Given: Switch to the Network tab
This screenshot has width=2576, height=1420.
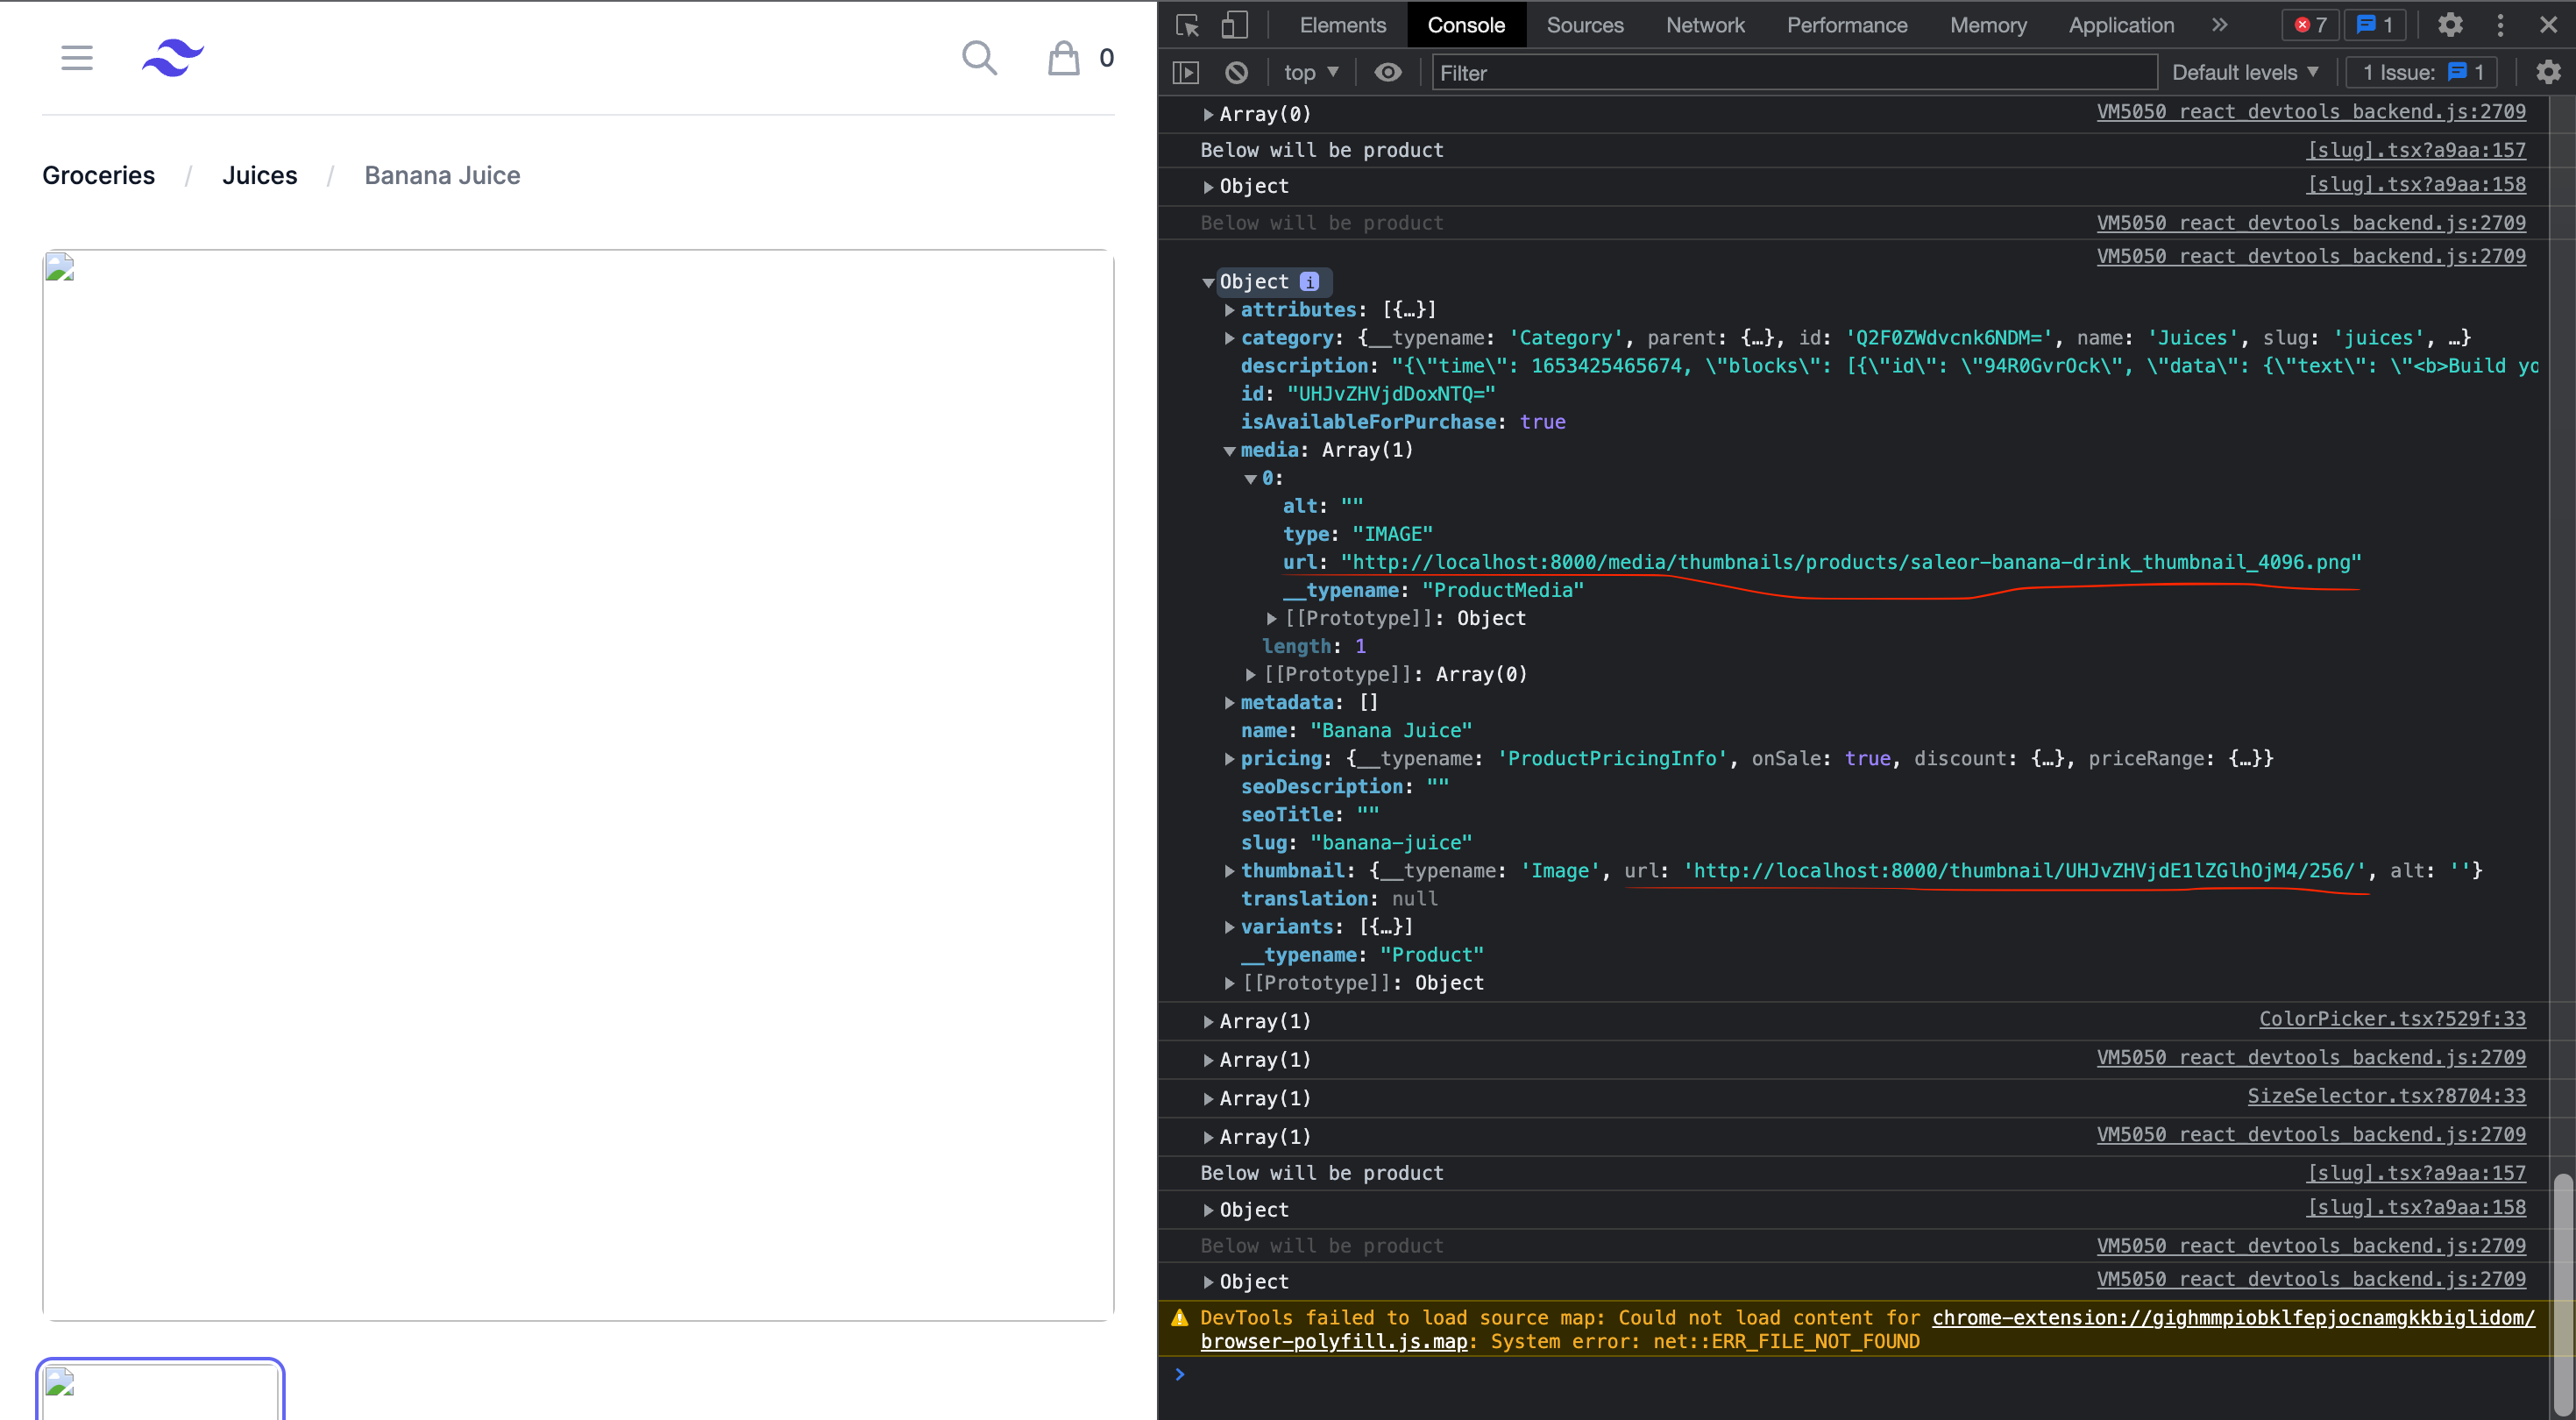Looking at the screenshot, I should pyautogui.click(x=1705, y=25).
